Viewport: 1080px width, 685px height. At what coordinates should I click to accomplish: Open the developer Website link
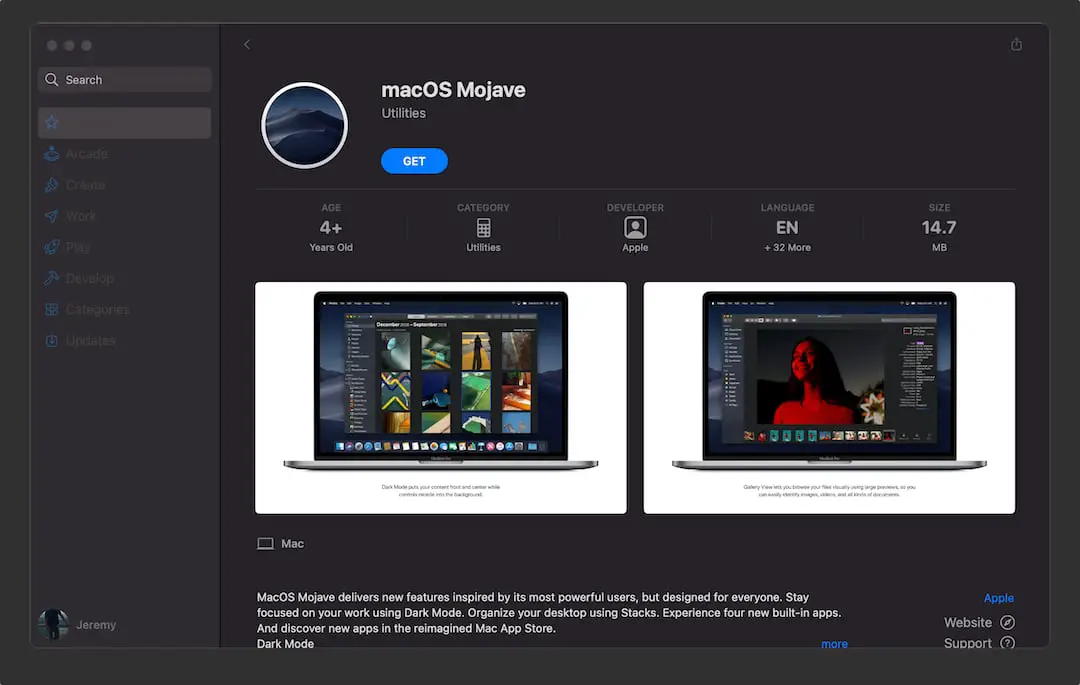tap(968, 622)
